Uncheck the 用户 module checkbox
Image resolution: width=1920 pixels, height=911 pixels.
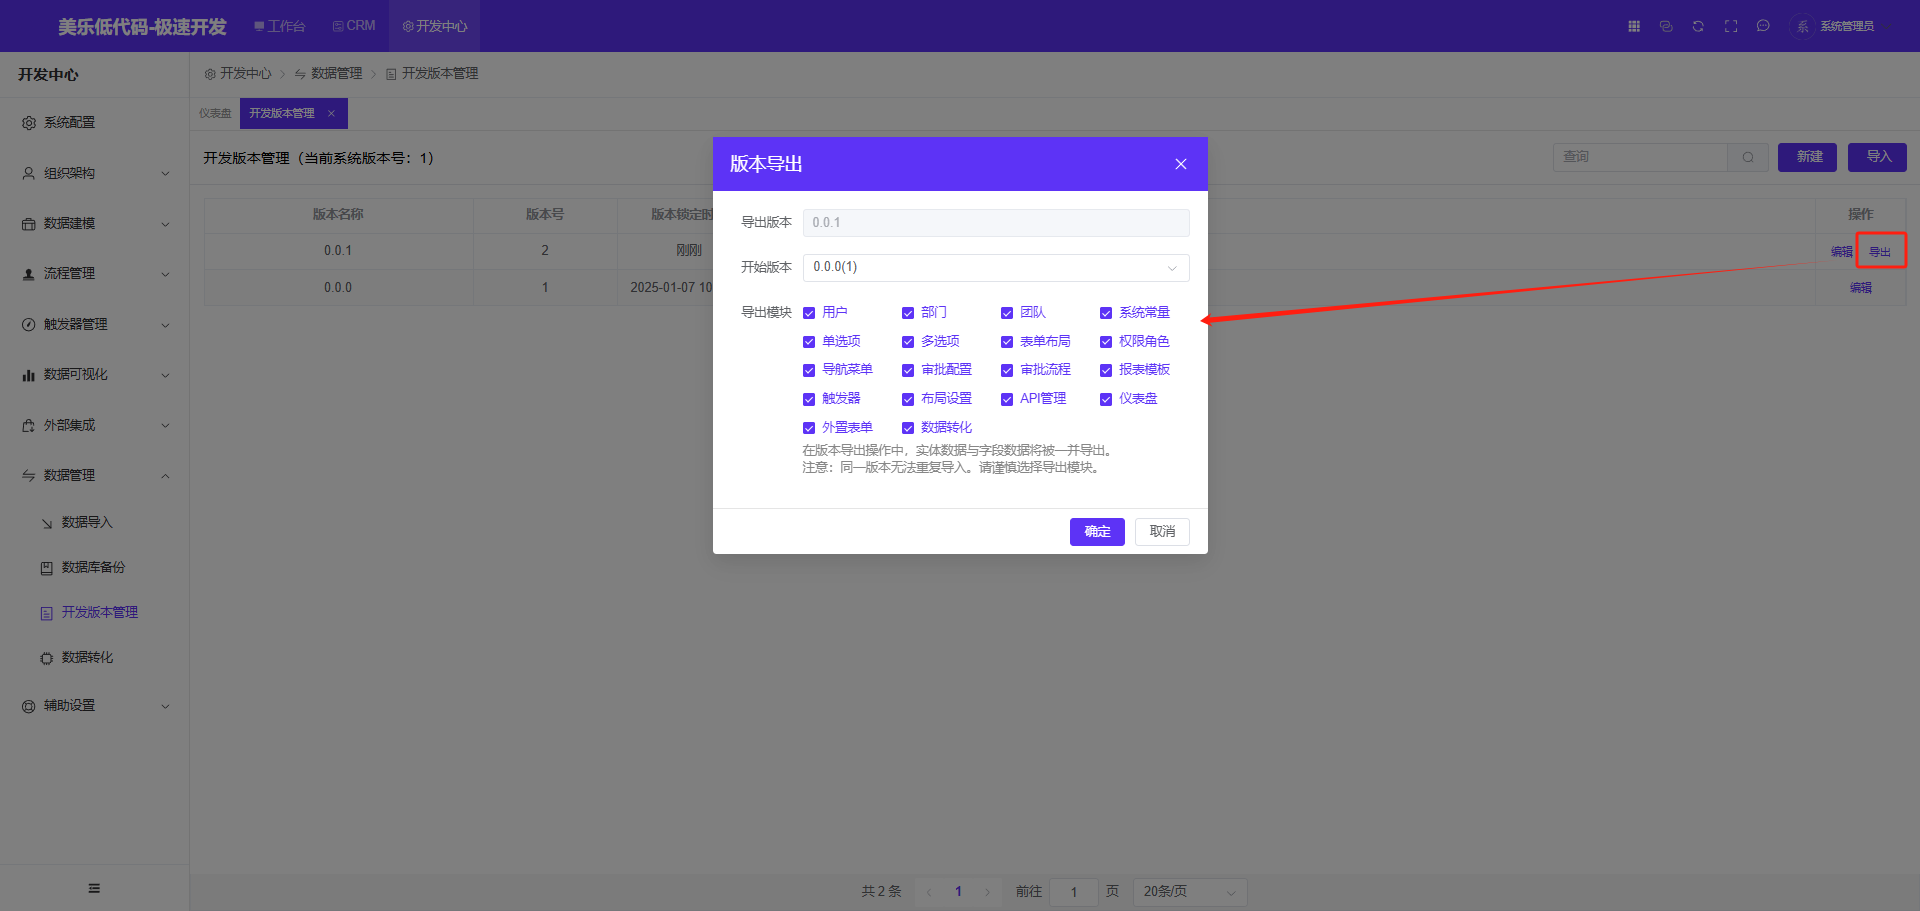809,313
